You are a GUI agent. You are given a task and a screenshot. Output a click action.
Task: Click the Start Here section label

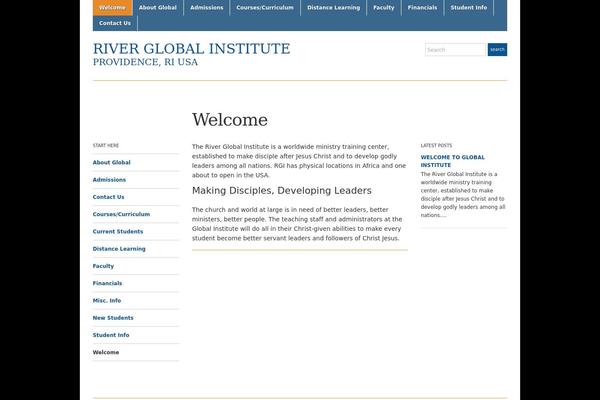(106, 145)
